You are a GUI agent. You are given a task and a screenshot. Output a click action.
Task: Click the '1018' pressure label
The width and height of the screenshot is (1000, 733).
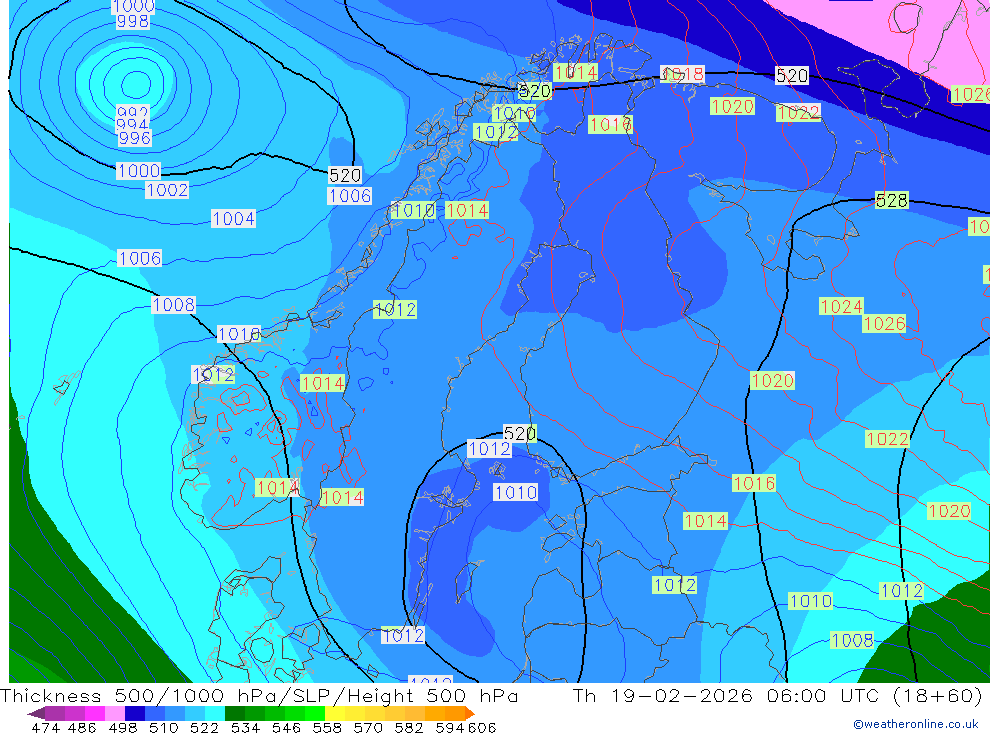click(x=682, y=75)
